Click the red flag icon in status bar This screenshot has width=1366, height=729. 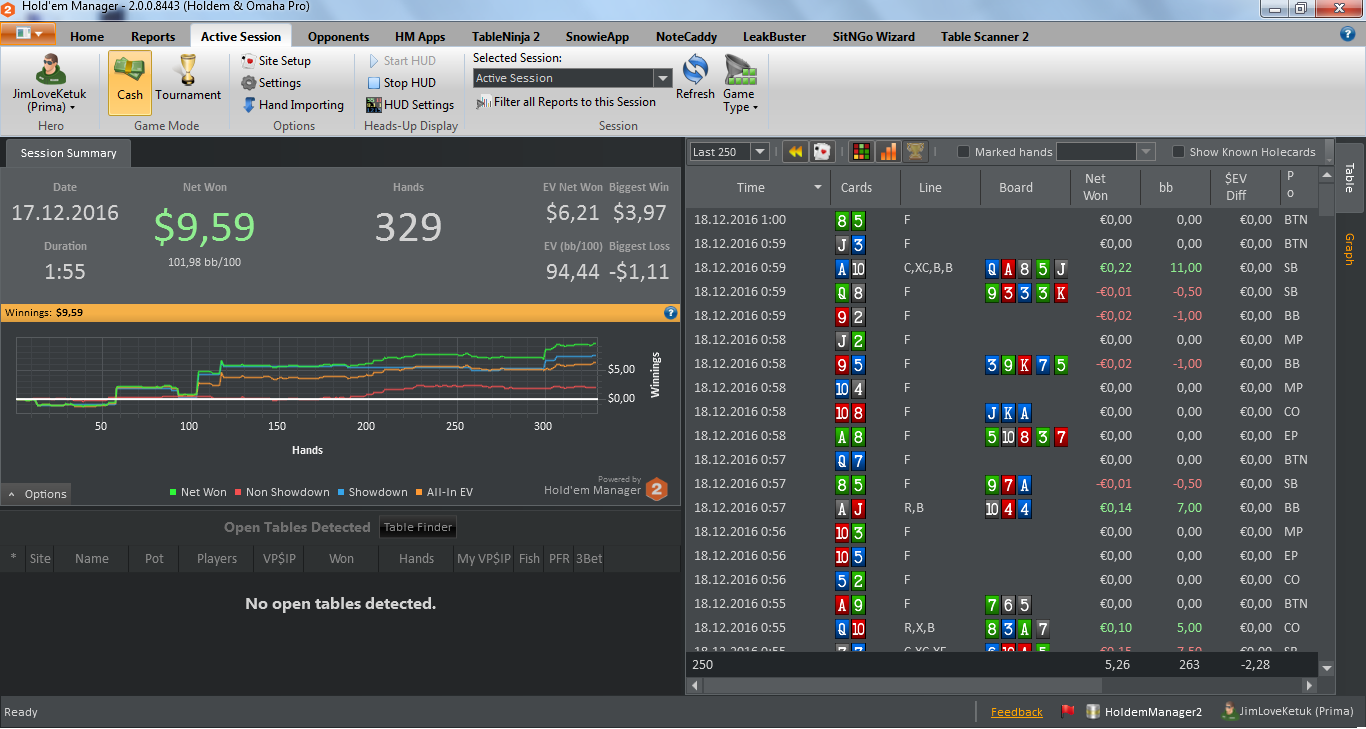1067,712
